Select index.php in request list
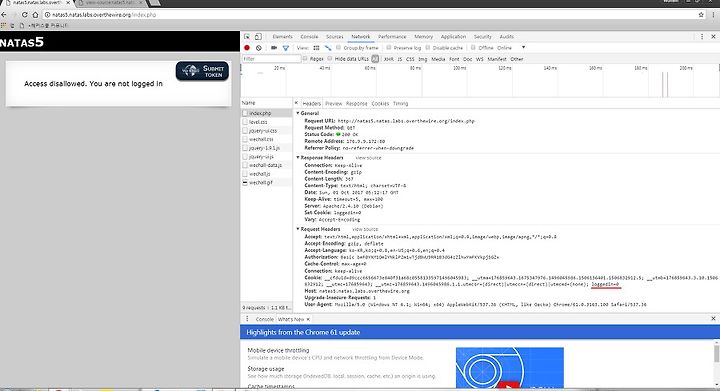The height and width of the screenshot is (391, 720). point(267,113)
